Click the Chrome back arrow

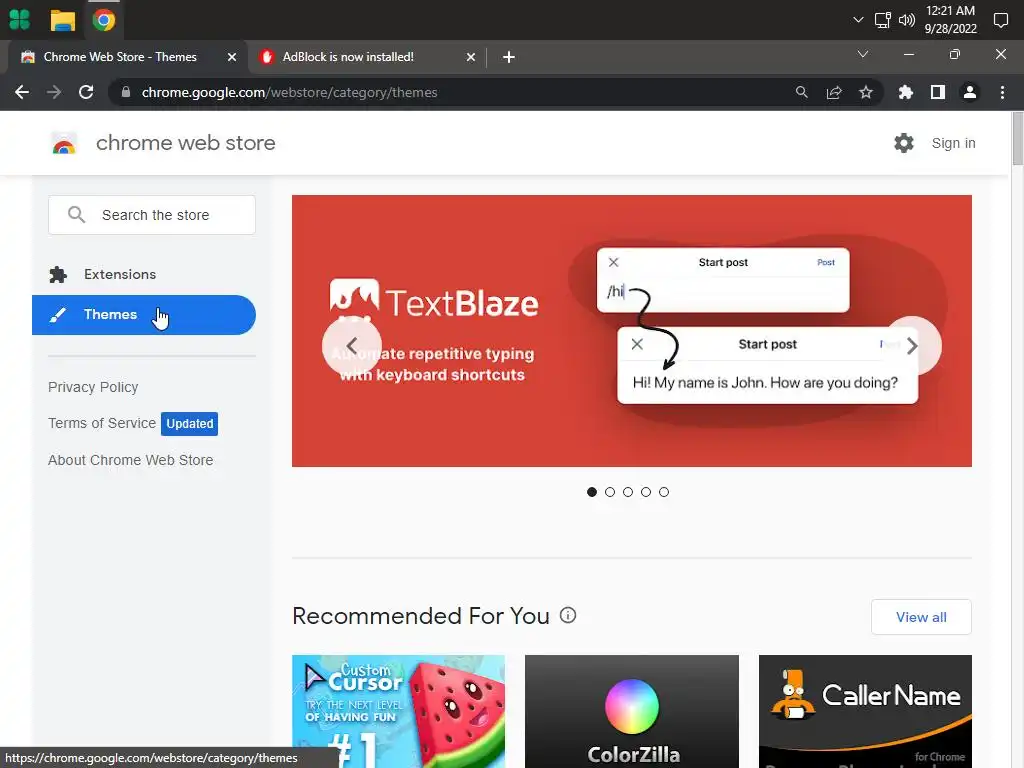click(x=22, y=92)
